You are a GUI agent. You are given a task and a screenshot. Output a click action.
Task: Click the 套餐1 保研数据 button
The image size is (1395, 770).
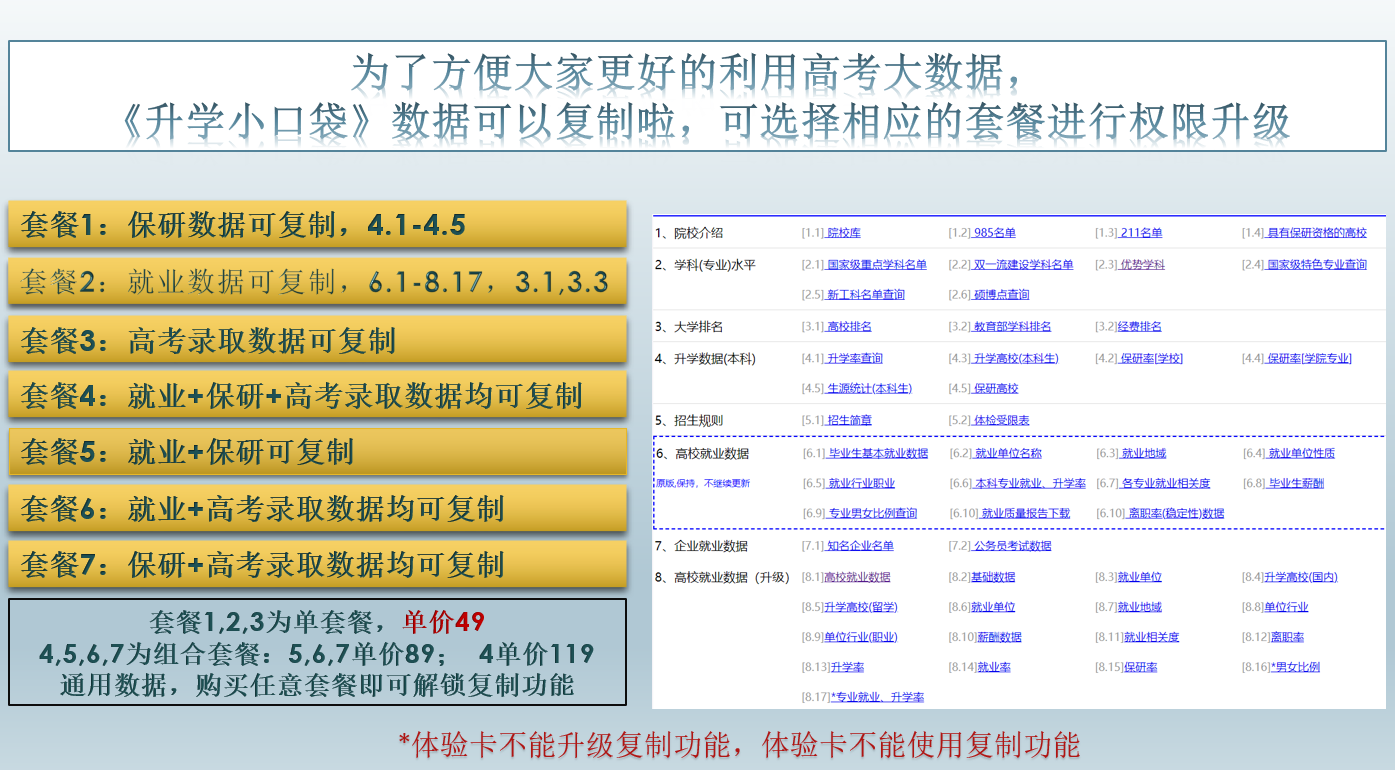point(316,225)
